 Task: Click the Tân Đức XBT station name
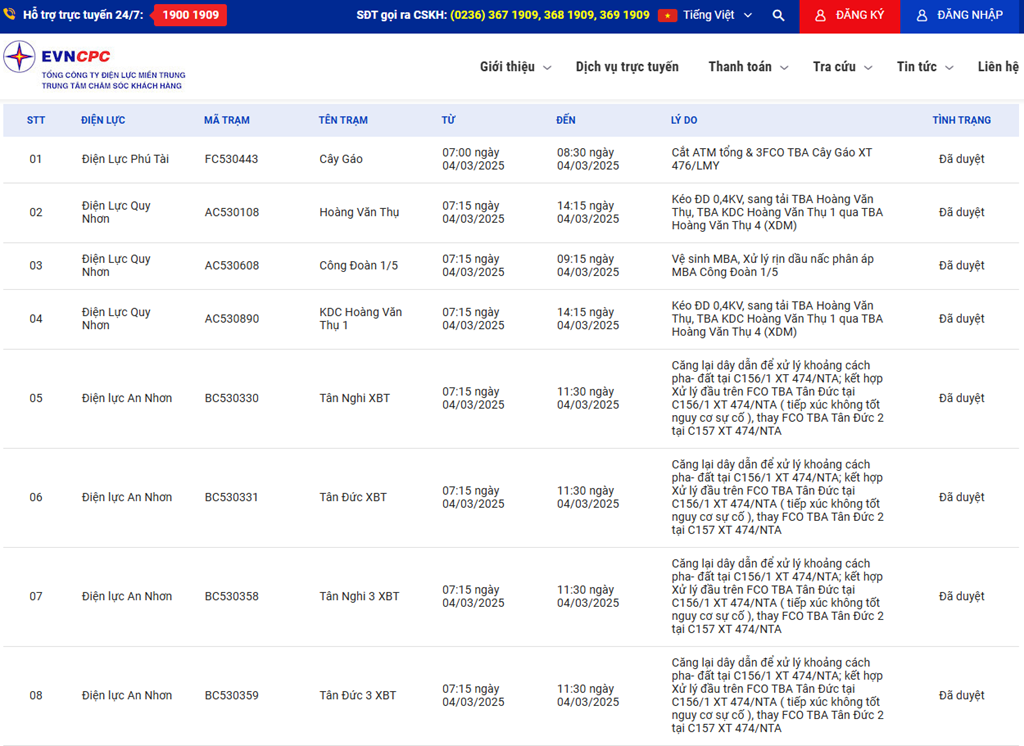point(353,497)
